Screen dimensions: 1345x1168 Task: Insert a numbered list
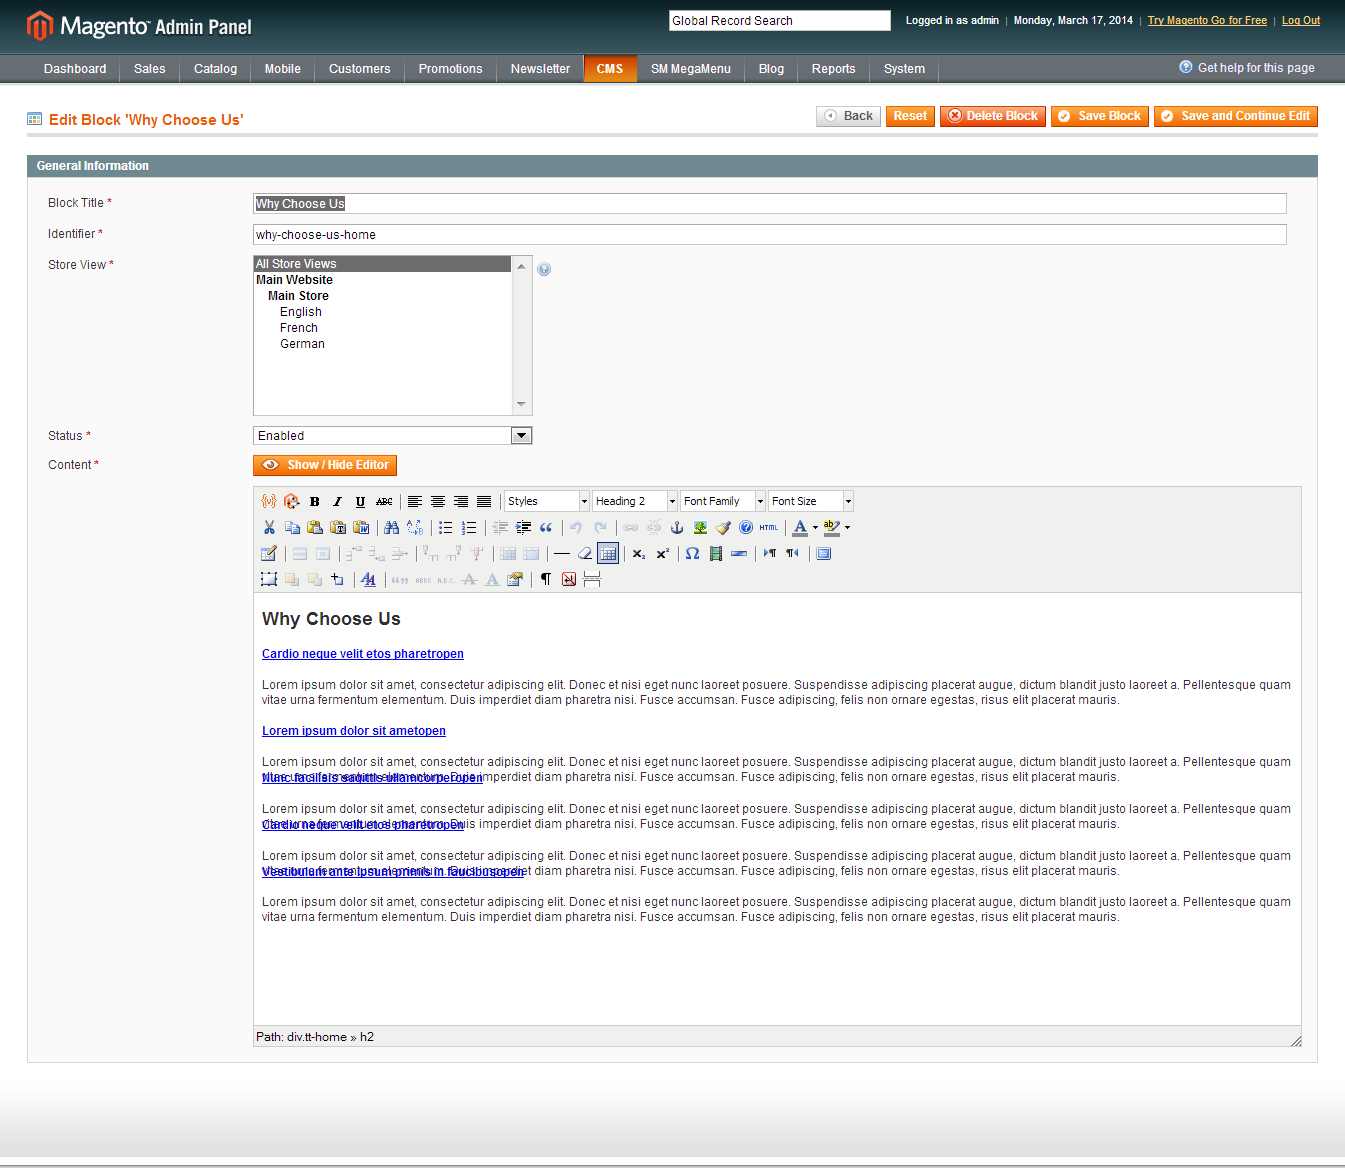click(469, 528)
